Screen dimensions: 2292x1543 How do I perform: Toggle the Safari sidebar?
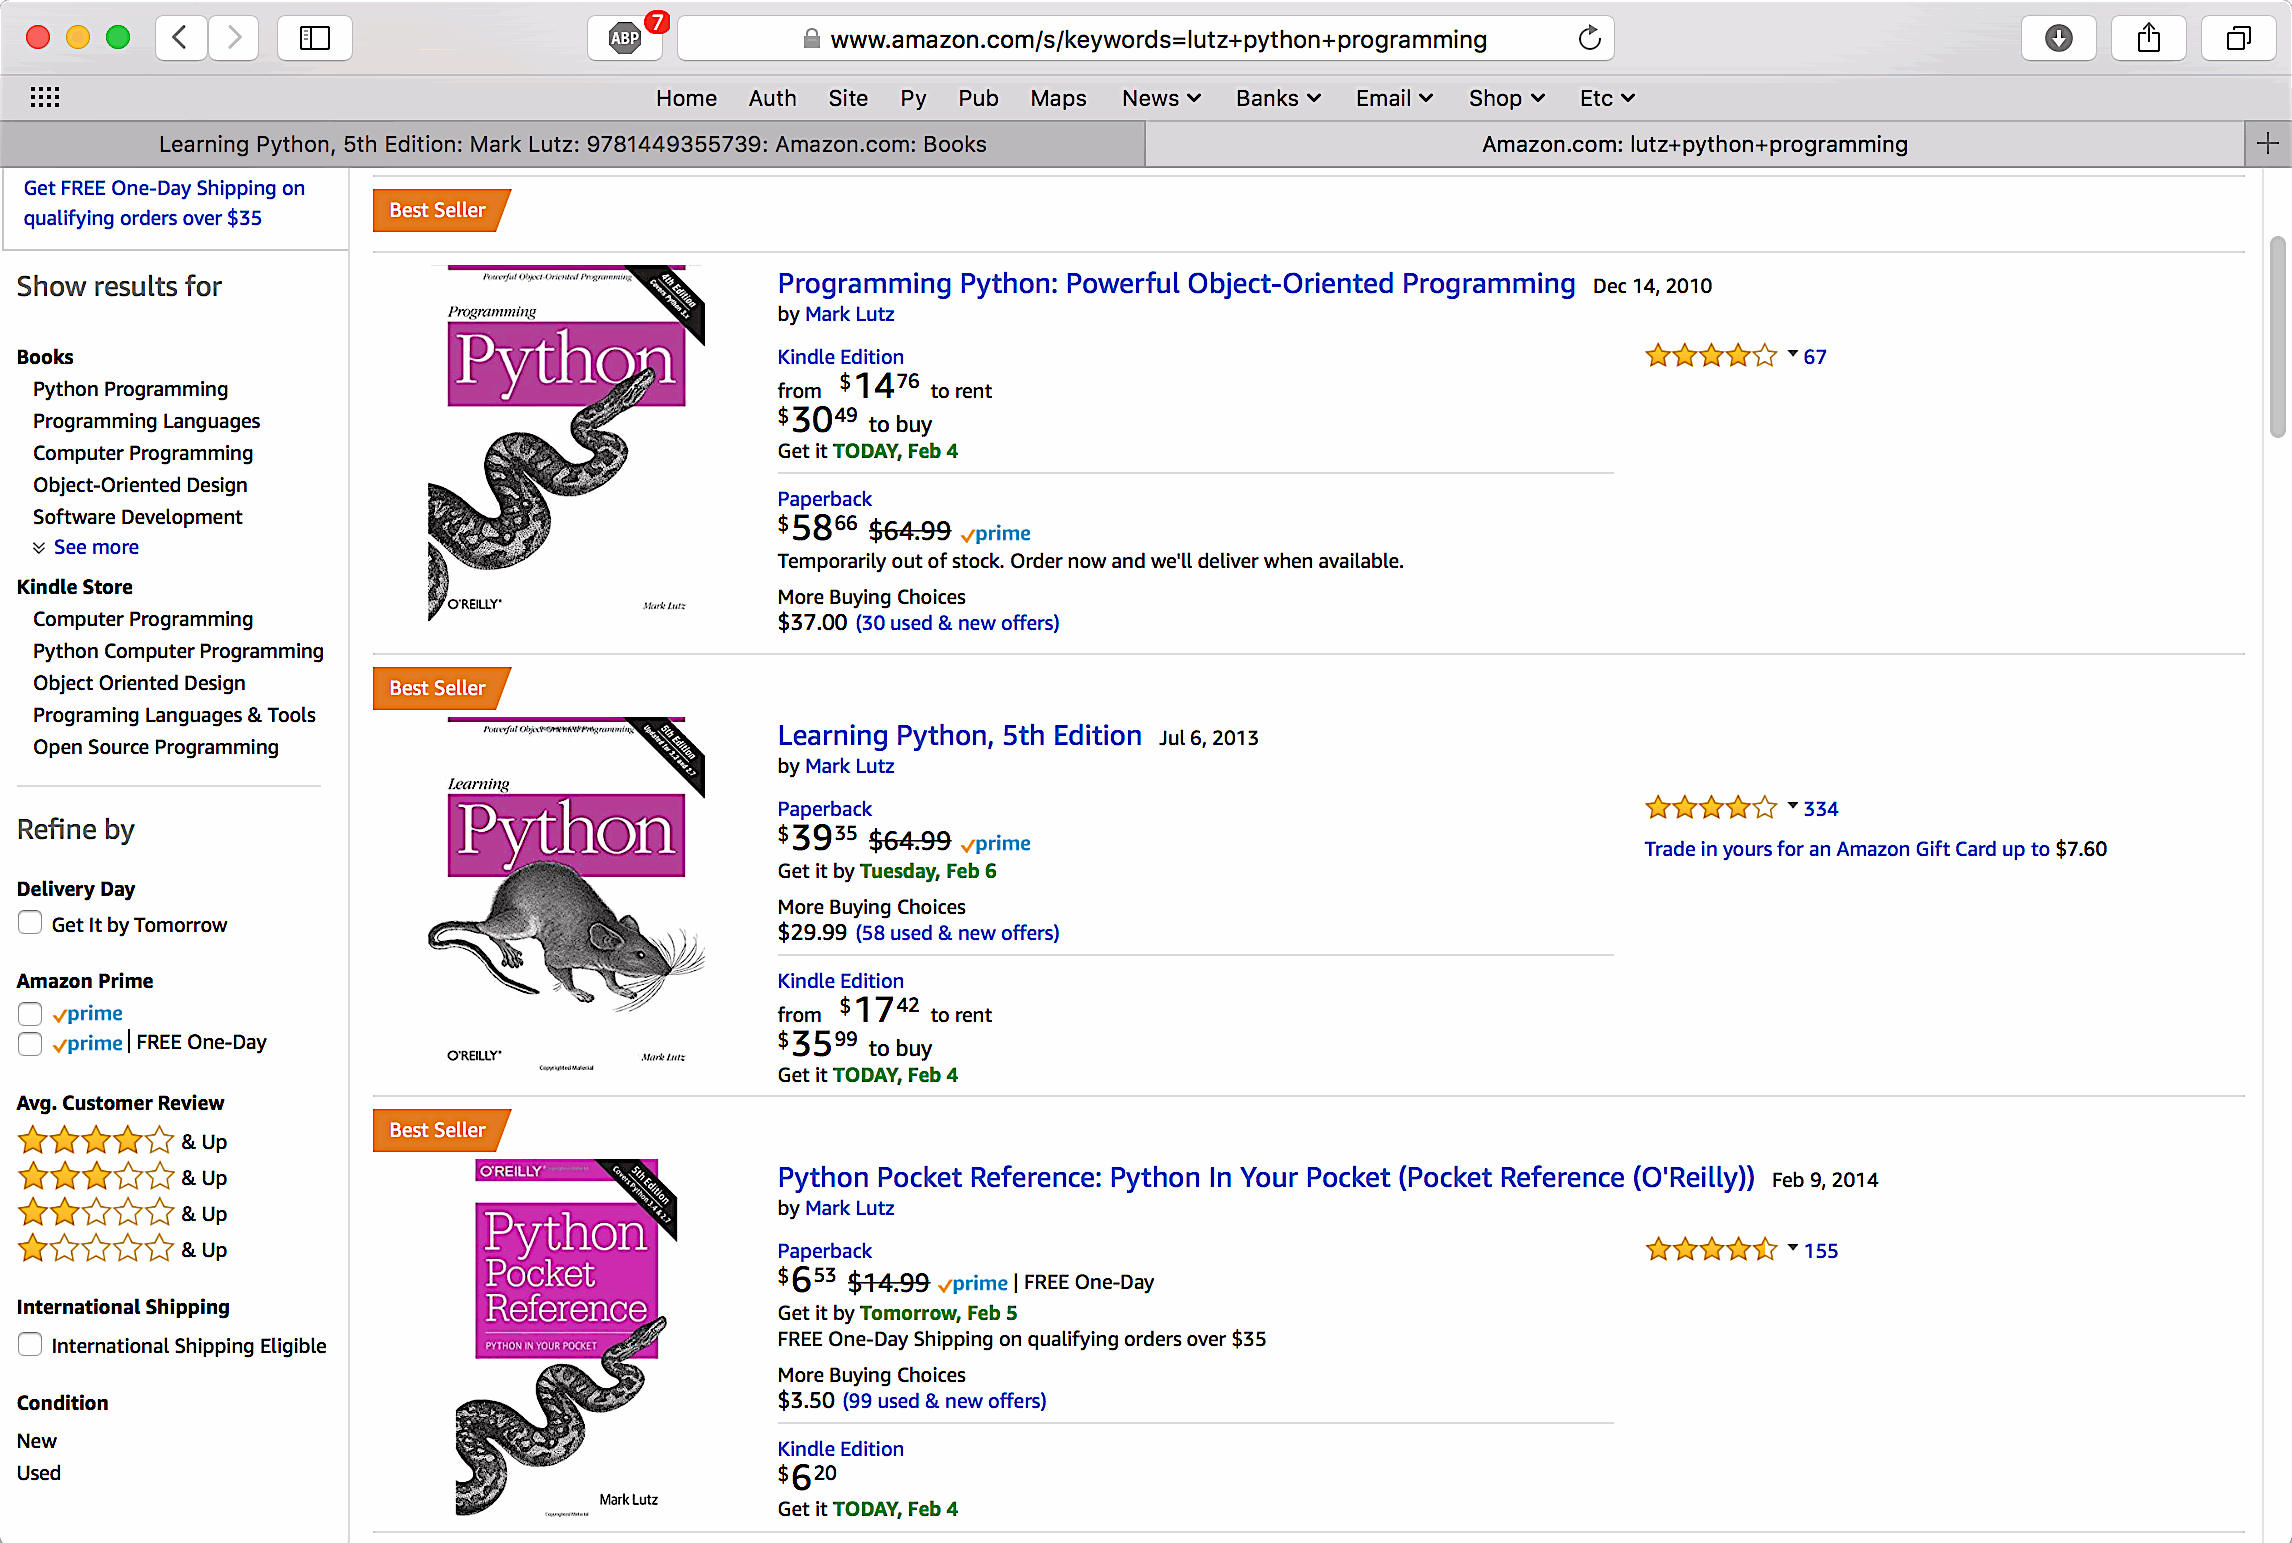315,39
